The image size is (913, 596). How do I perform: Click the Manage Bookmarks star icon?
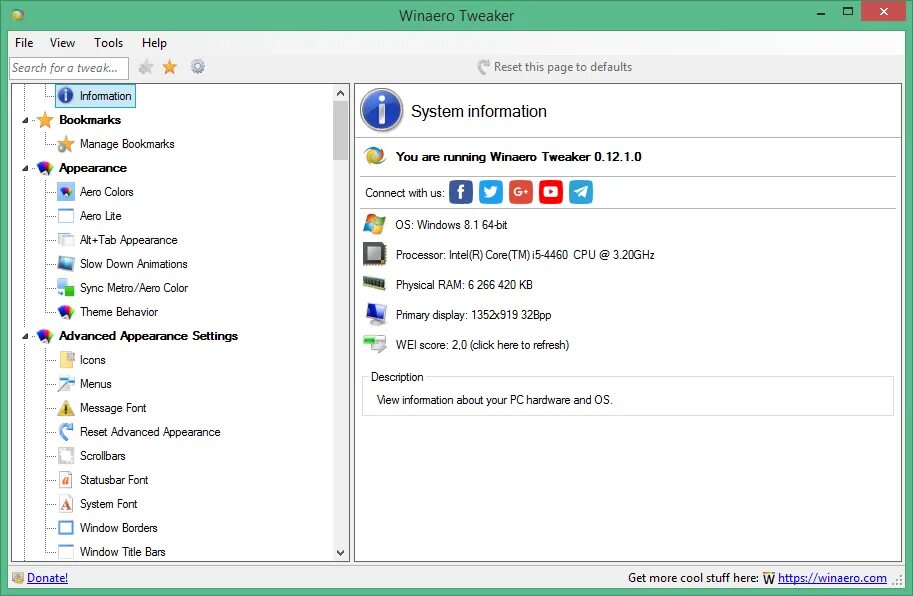click(66, 144)
